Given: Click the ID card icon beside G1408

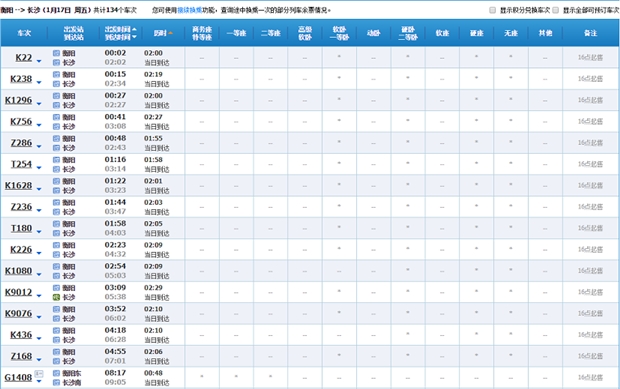Looking at the screenshot, I should pyautogui.click(x=39, y=373).
